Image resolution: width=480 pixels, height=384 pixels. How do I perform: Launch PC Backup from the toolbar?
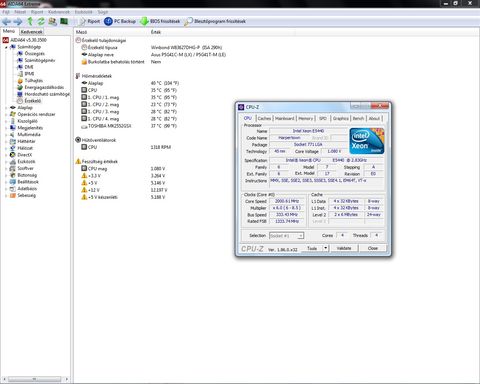120,21
